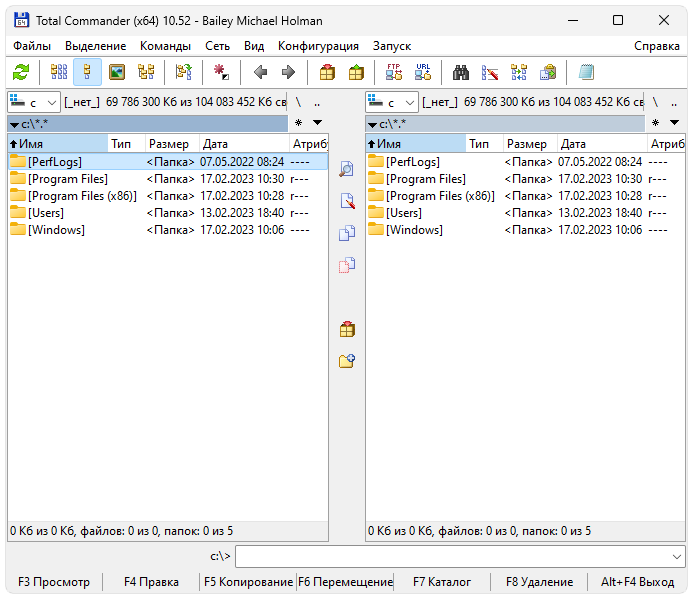This screenshot has width=695, height=598.
Task: Toggle the thumbnails view toolbar button
Action: click(117, 72)
